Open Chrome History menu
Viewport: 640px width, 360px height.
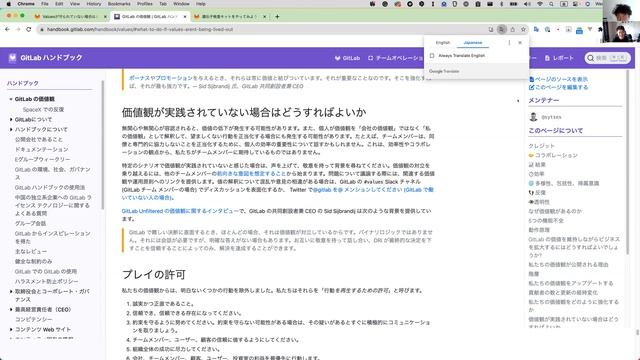click(93, 4)
